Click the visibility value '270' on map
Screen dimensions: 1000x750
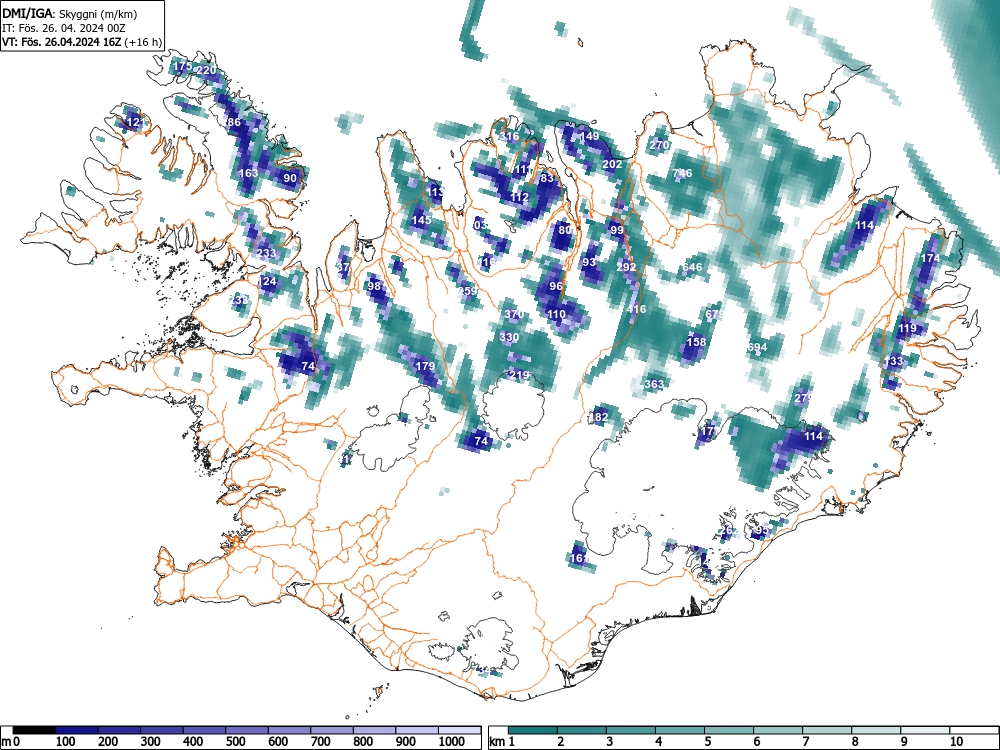click(x=659, y=145)
